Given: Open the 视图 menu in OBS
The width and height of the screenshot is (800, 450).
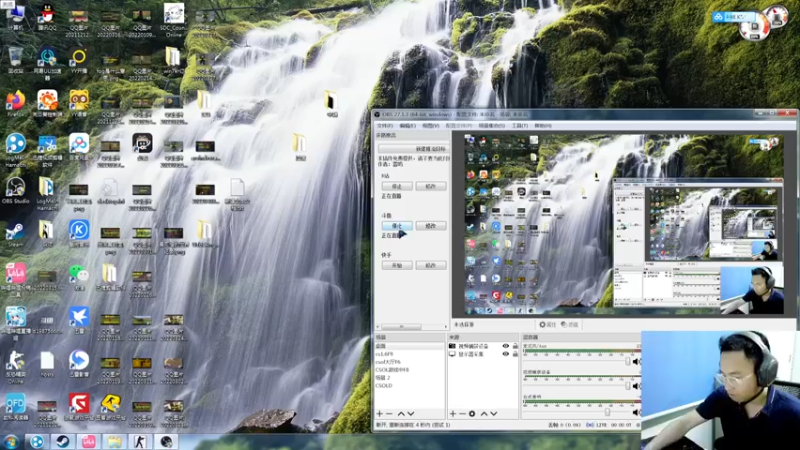Looking at the screenshot, I should (431, 126).
